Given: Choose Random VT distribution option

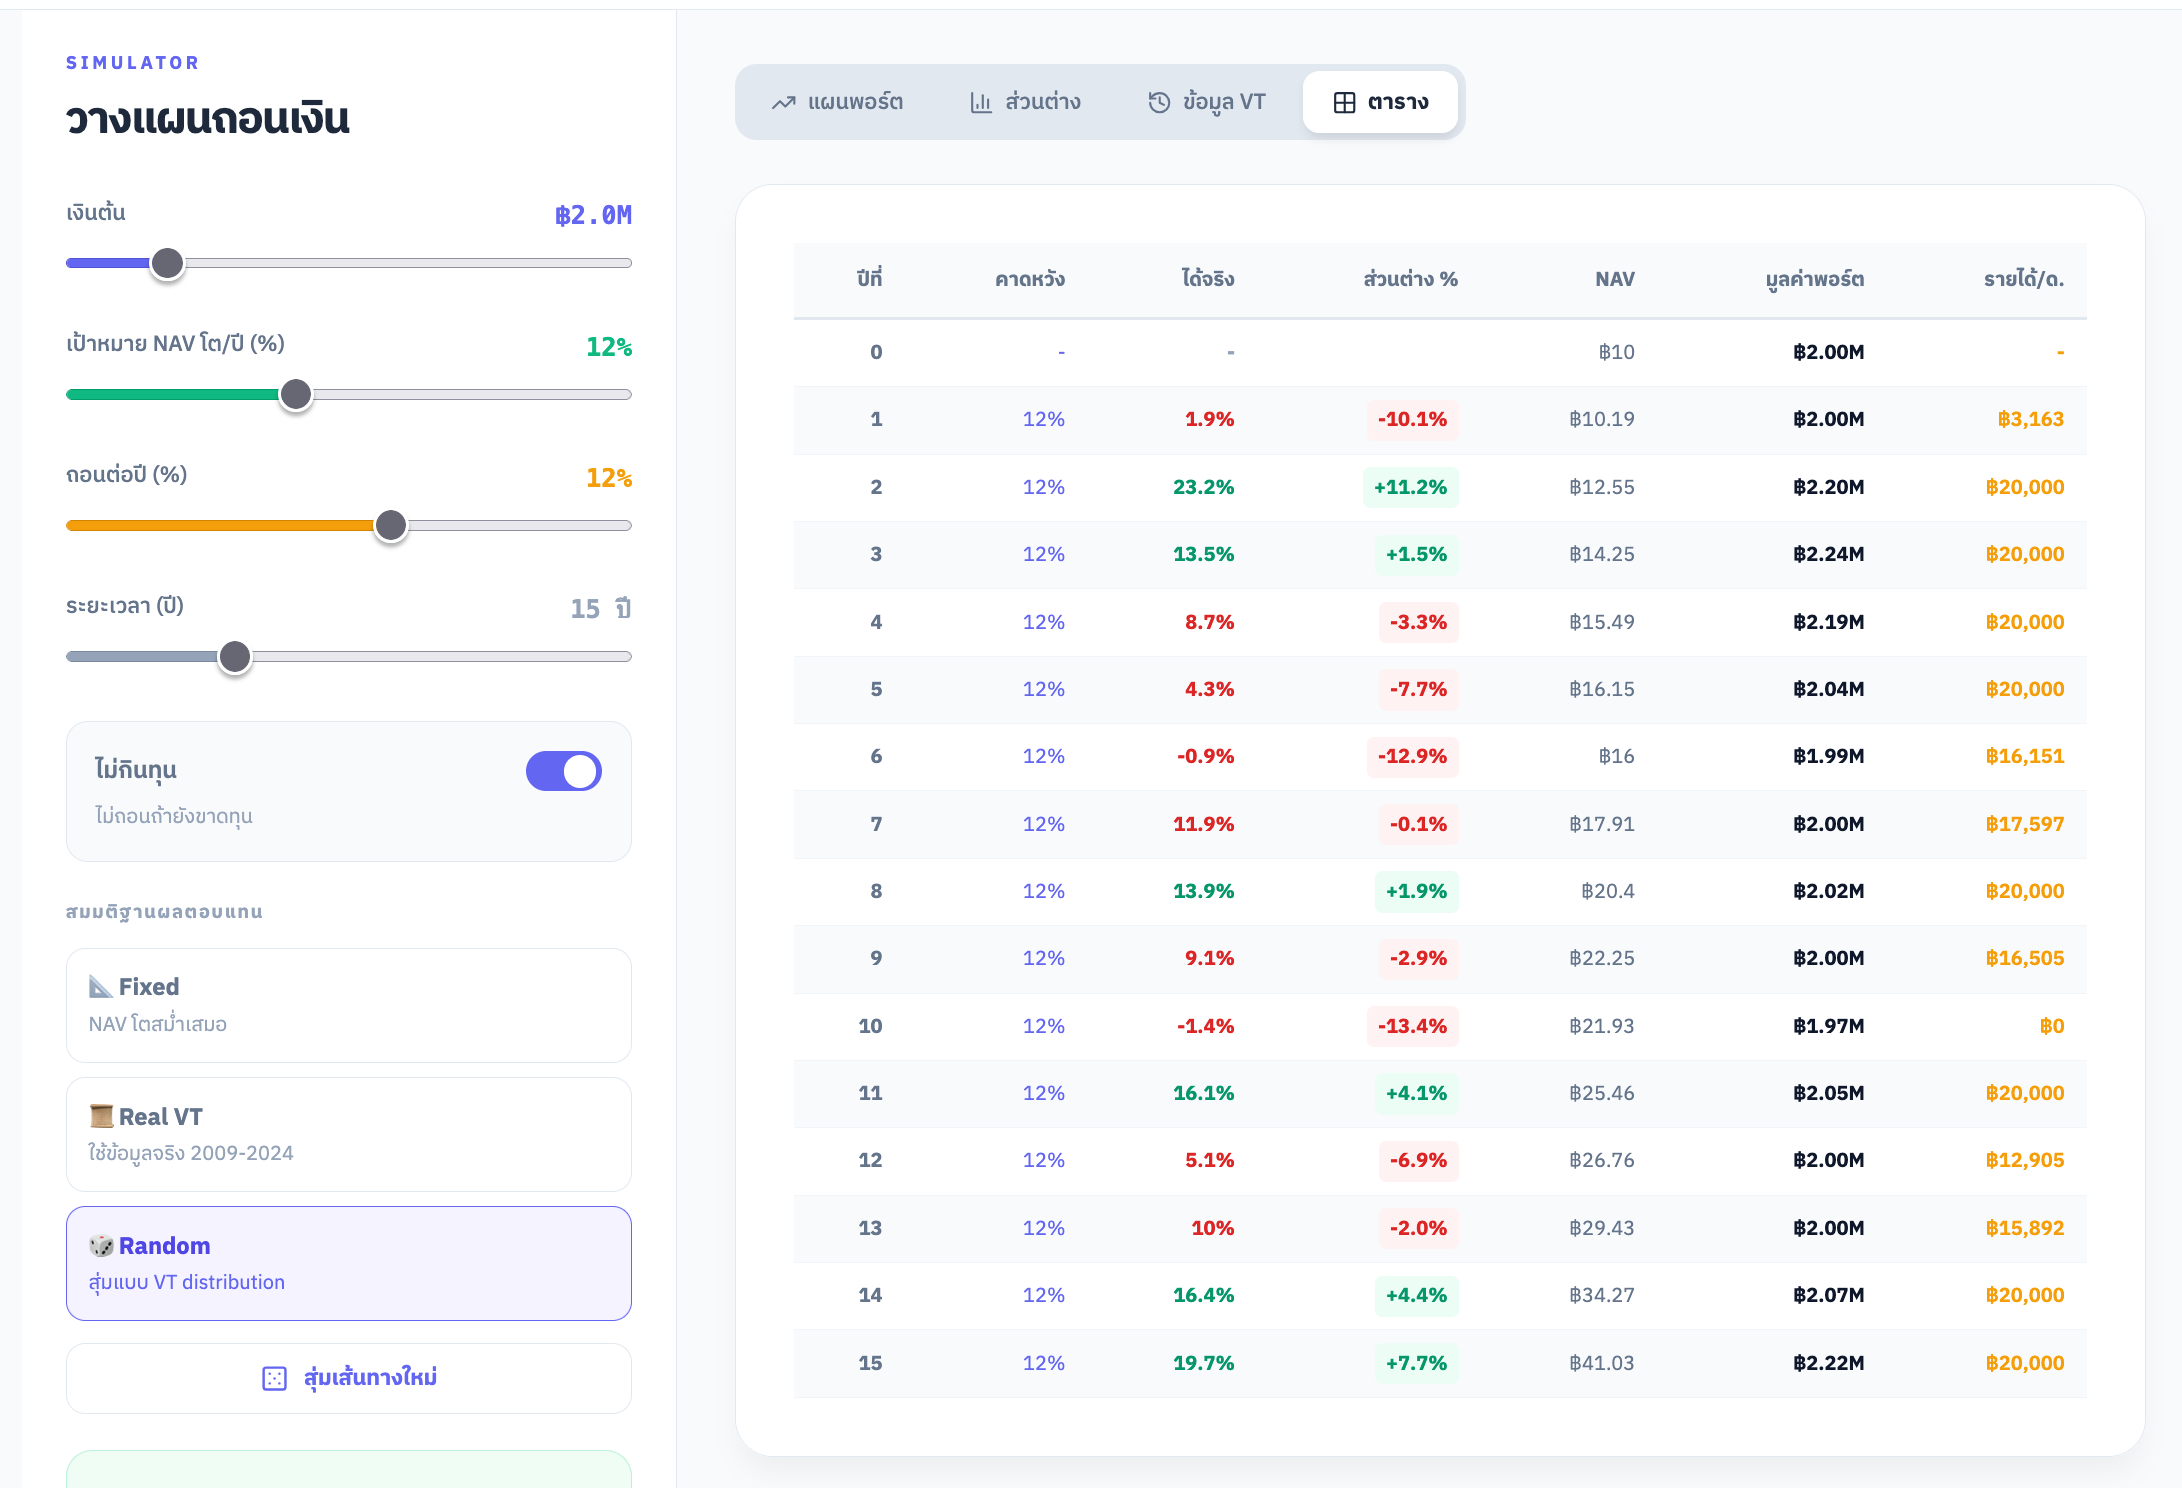Looking at the screenshot, I should click(x=348, y=1263).
